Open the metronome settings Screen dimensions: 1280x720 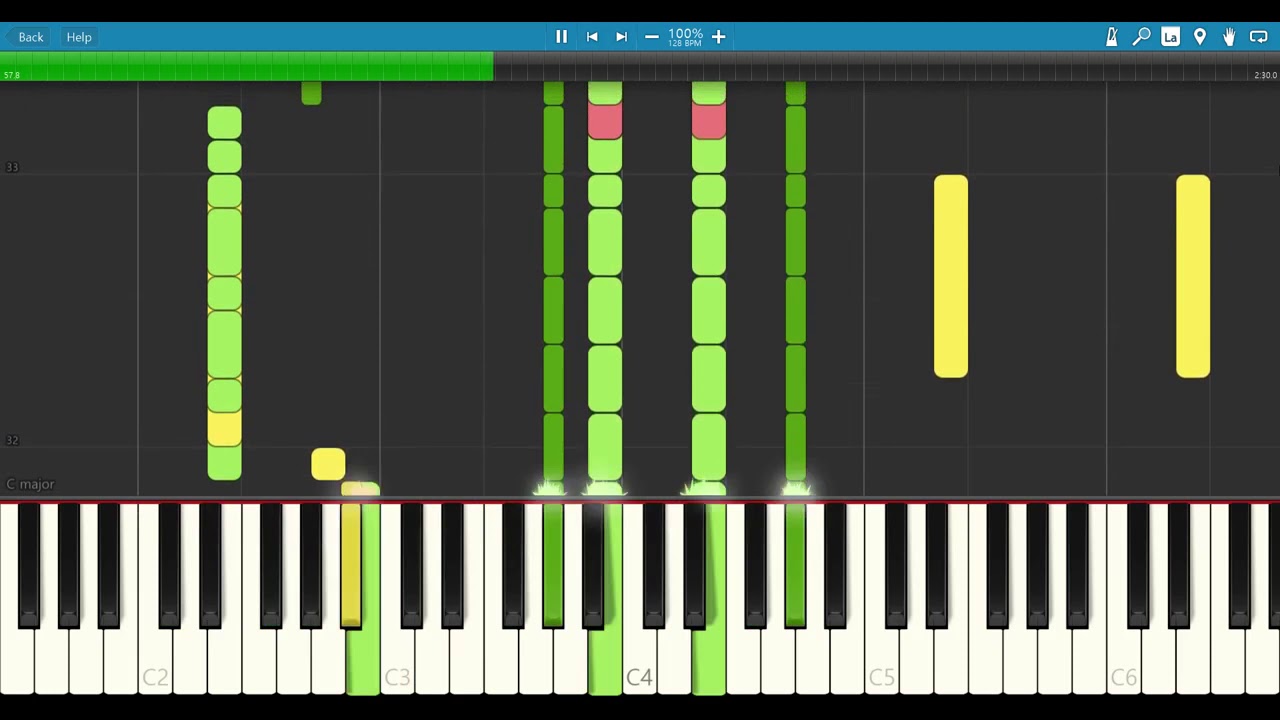point(1111,37)
